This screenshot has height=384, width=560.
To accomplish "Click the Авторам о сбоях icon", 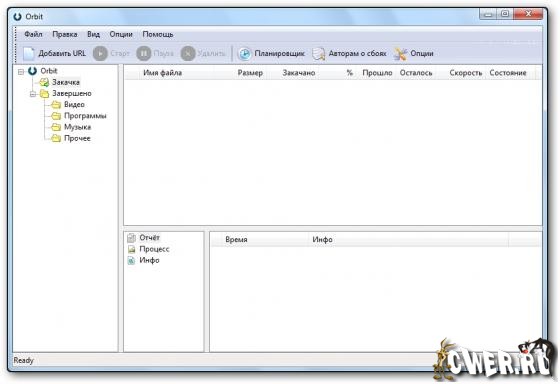I will [x=318, y=54].
